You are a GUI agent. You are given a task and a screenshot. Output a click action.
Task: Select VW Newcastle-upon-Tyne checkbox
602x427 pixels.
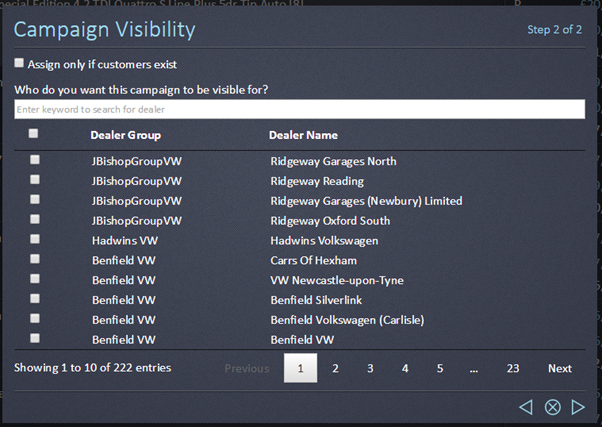pos(35,278)
